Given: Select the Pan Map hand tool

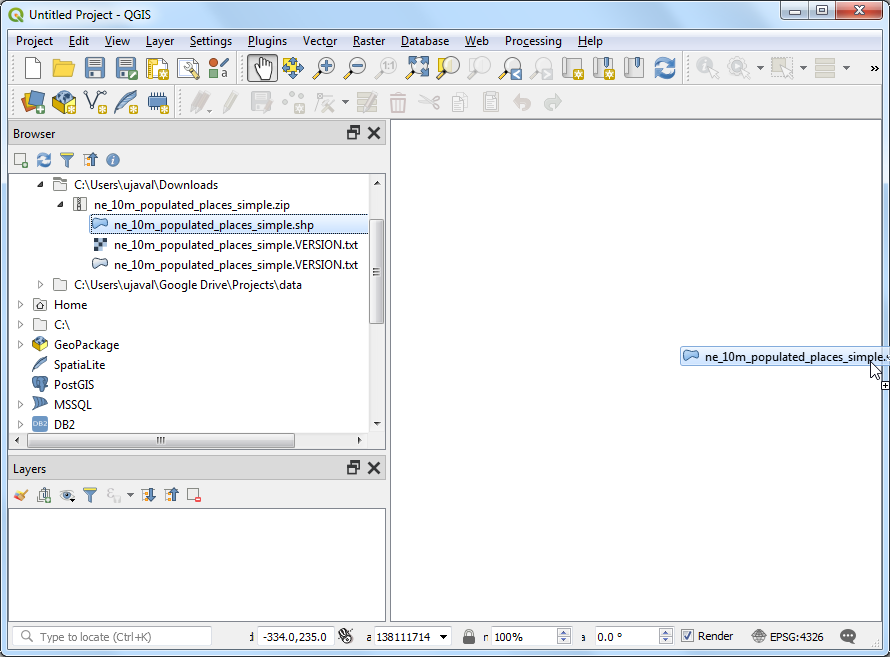Looking at the screenshot, I should click(262, 68).
